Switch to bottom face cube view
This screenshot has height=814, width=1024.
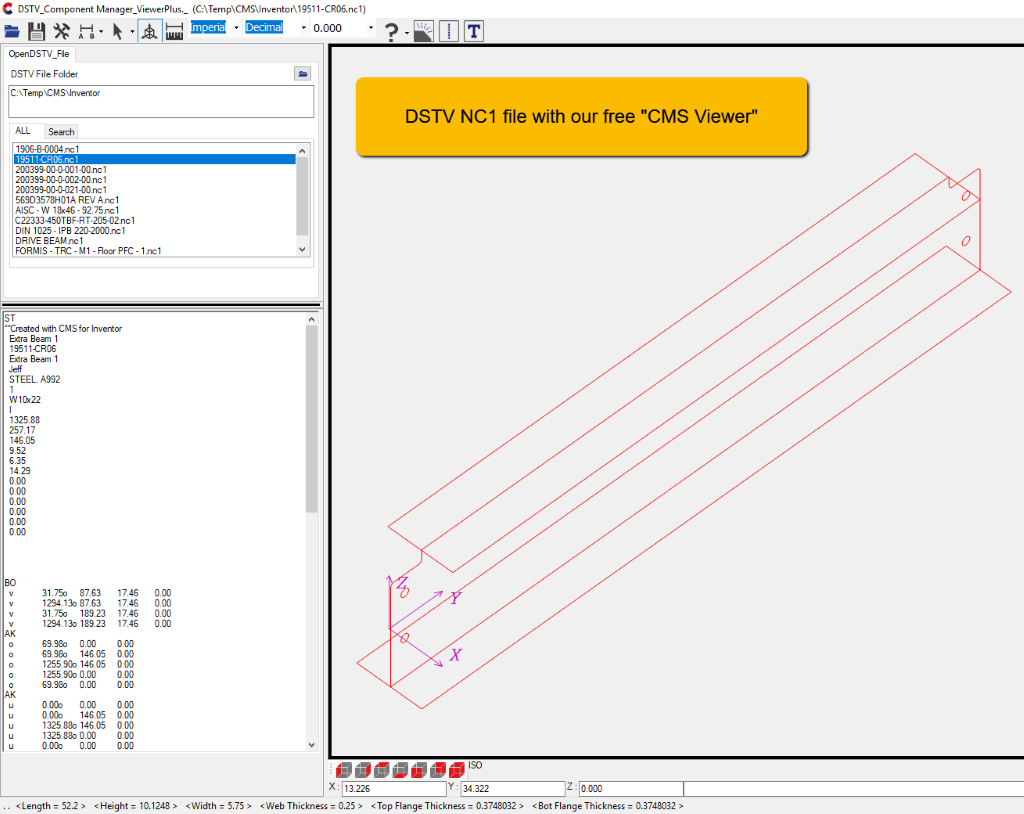click(400, 770)
